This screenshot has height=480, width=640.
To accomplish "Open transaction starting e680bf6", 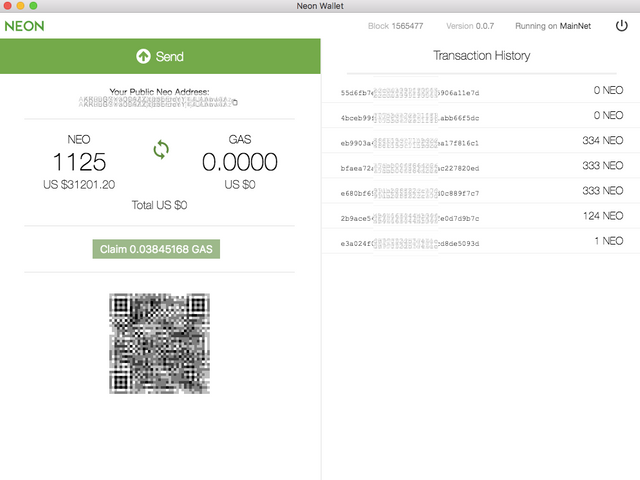I will coord(410,193).
